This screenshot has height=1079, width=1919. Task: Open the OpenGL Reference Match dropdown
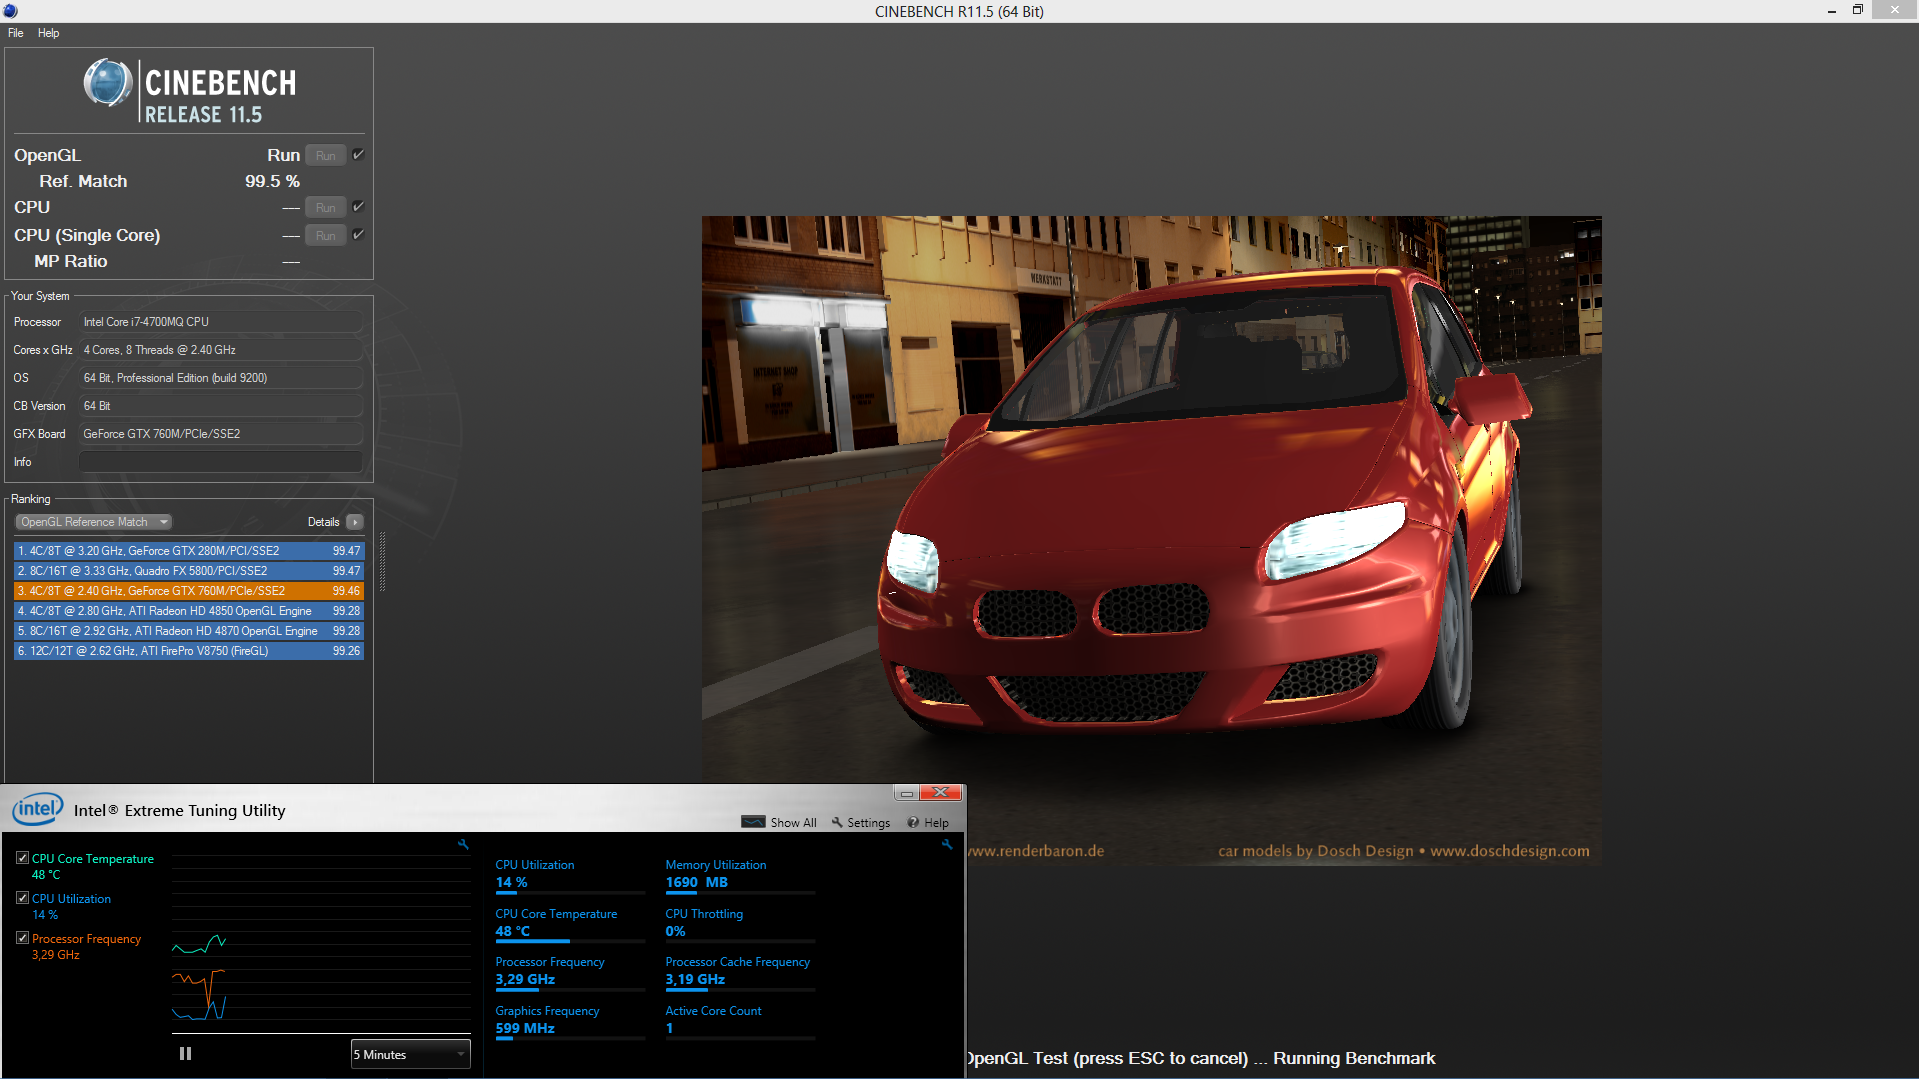click(x=94, y=522)
